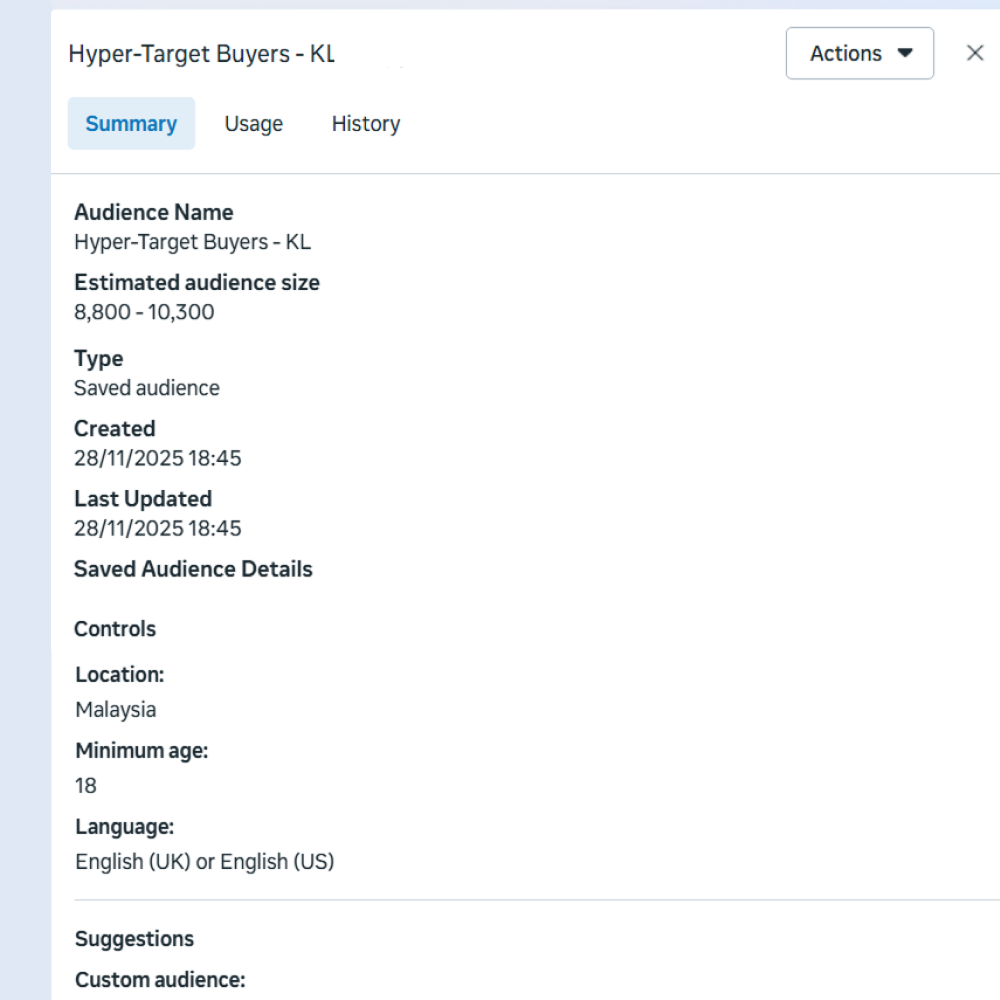
Task: Expand the Controls section heading
Action: click(114, 629)
